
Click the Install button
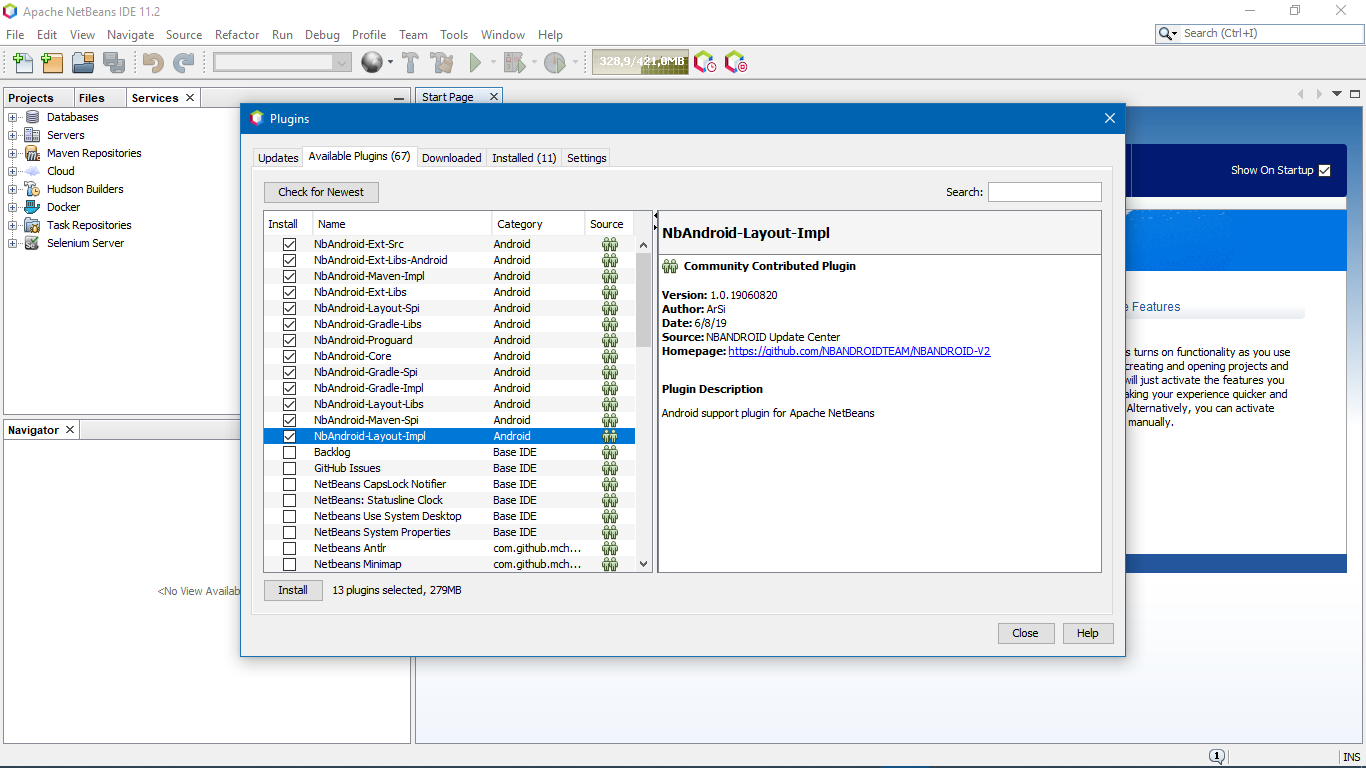click(x=293, y=590)
